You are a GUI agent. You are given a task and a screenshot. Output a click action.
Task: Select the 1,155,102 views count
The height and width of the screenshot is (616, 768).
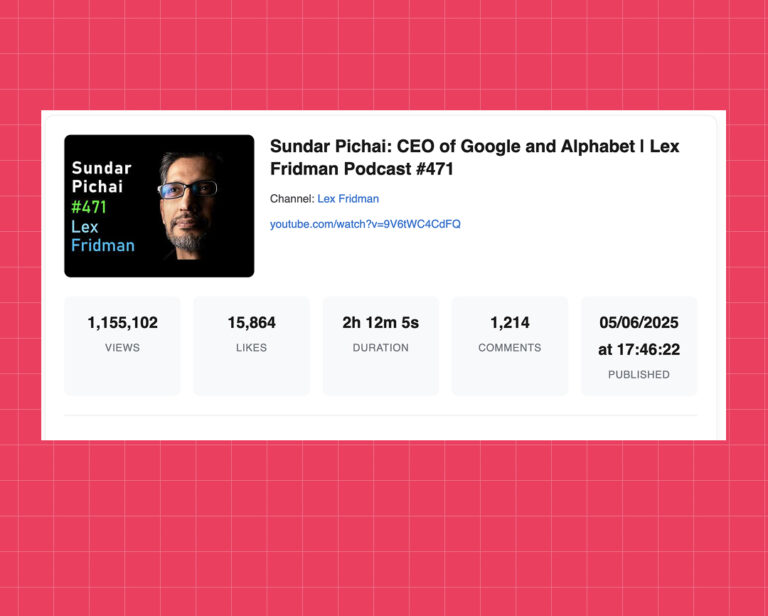tap(122, 323)
